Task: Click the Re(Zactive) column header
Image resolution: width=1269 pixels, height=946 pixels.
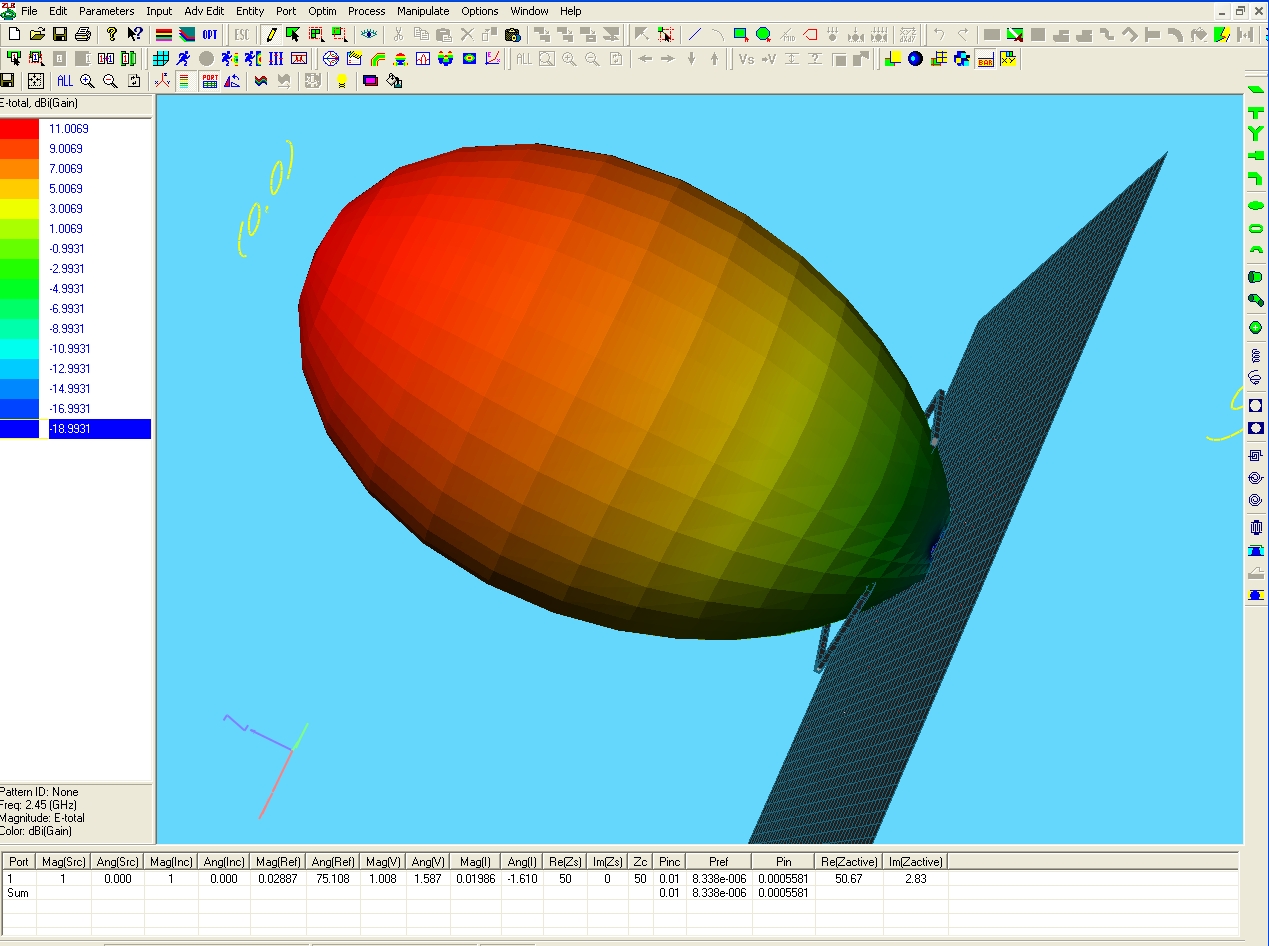Action: tap(849, 861)
